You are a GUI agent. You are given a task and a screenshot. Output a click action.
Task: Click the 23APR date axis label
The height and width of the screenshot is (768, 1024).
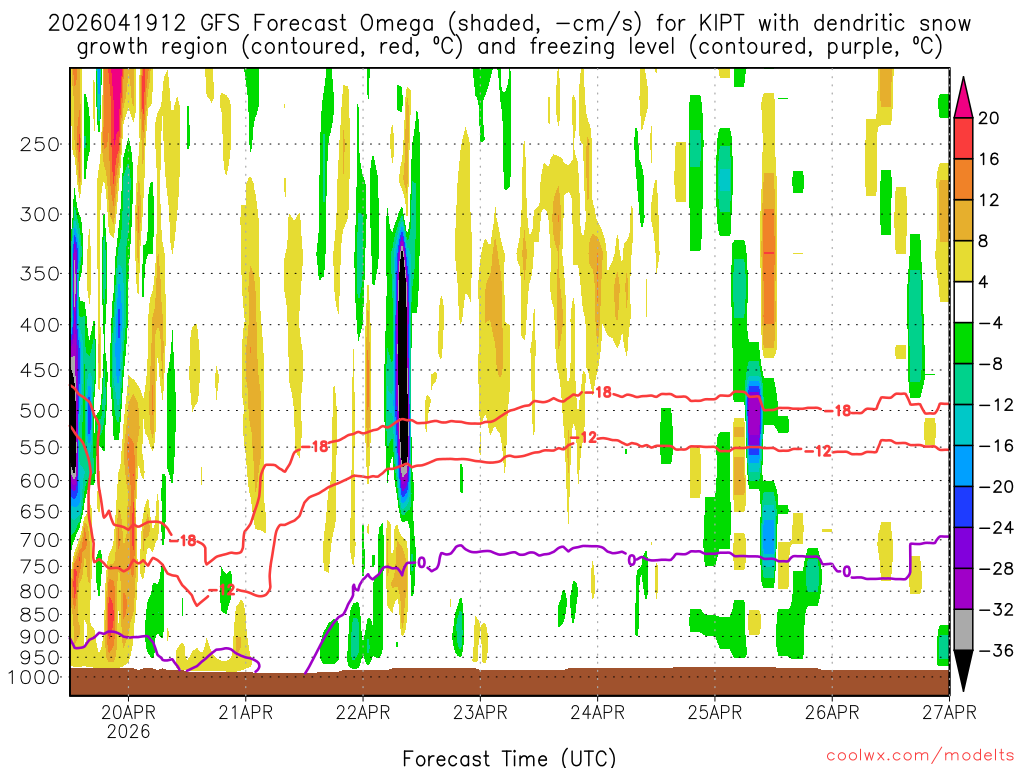click(x=480, y=712)
